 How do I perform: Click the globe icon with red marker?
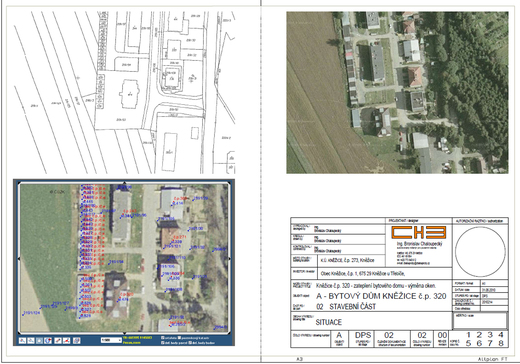pyautogui.click(x=48, y=341)
